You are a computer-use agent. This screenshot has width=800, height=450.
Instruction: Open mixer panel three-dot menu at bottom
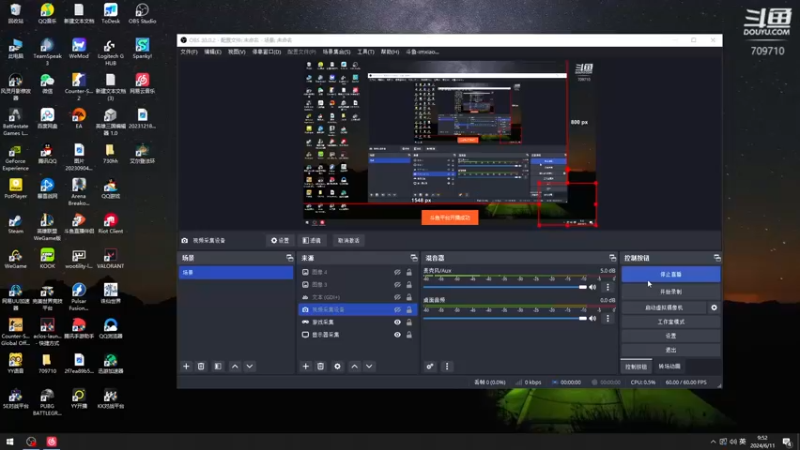447,366
